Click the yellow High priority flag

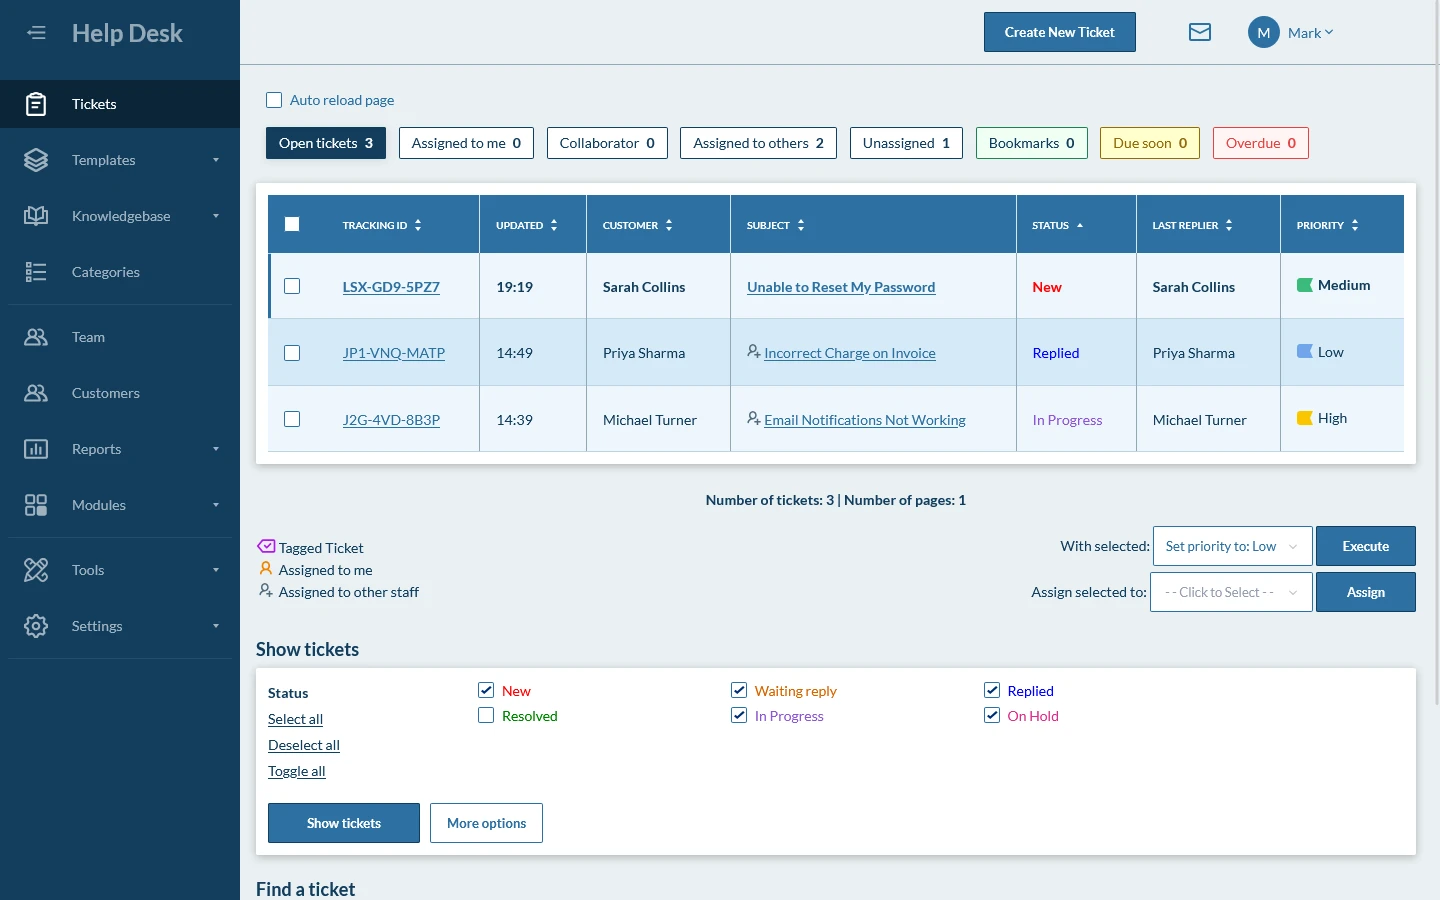1304,418
